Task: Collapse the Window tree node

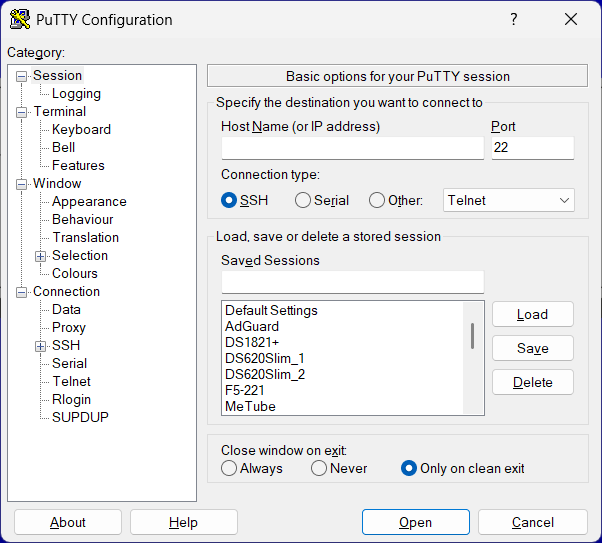Action: pyautogui.click(x=22, y=184)
